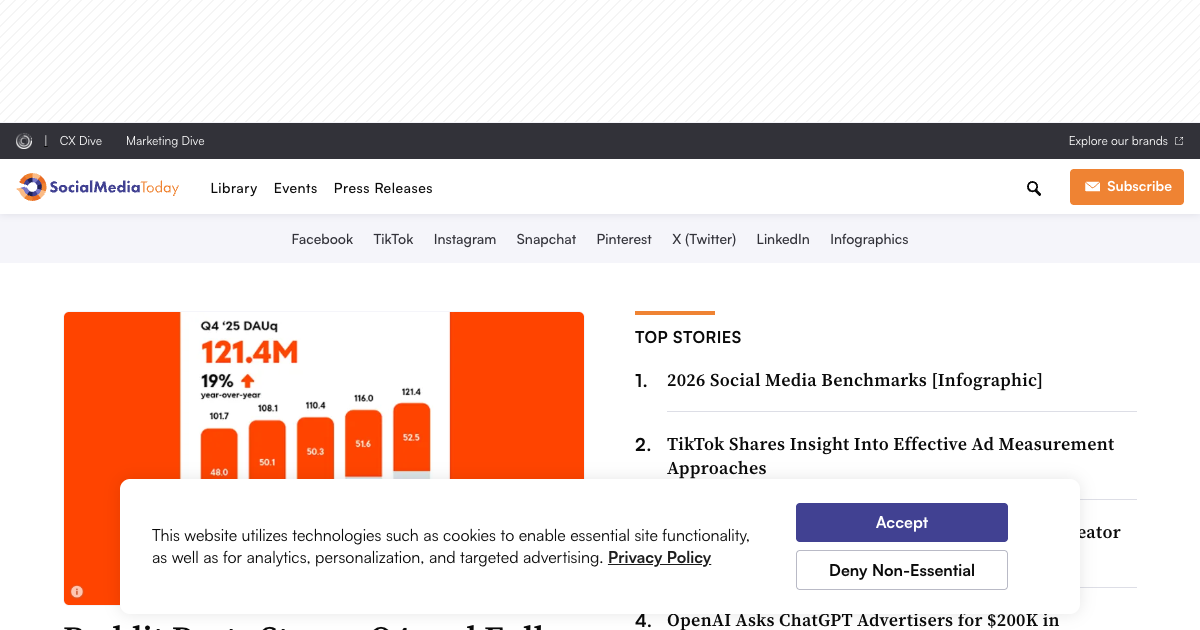
Task: Open the Privacy Policy link
Action: pyautogui.click(x=659, y=558)
